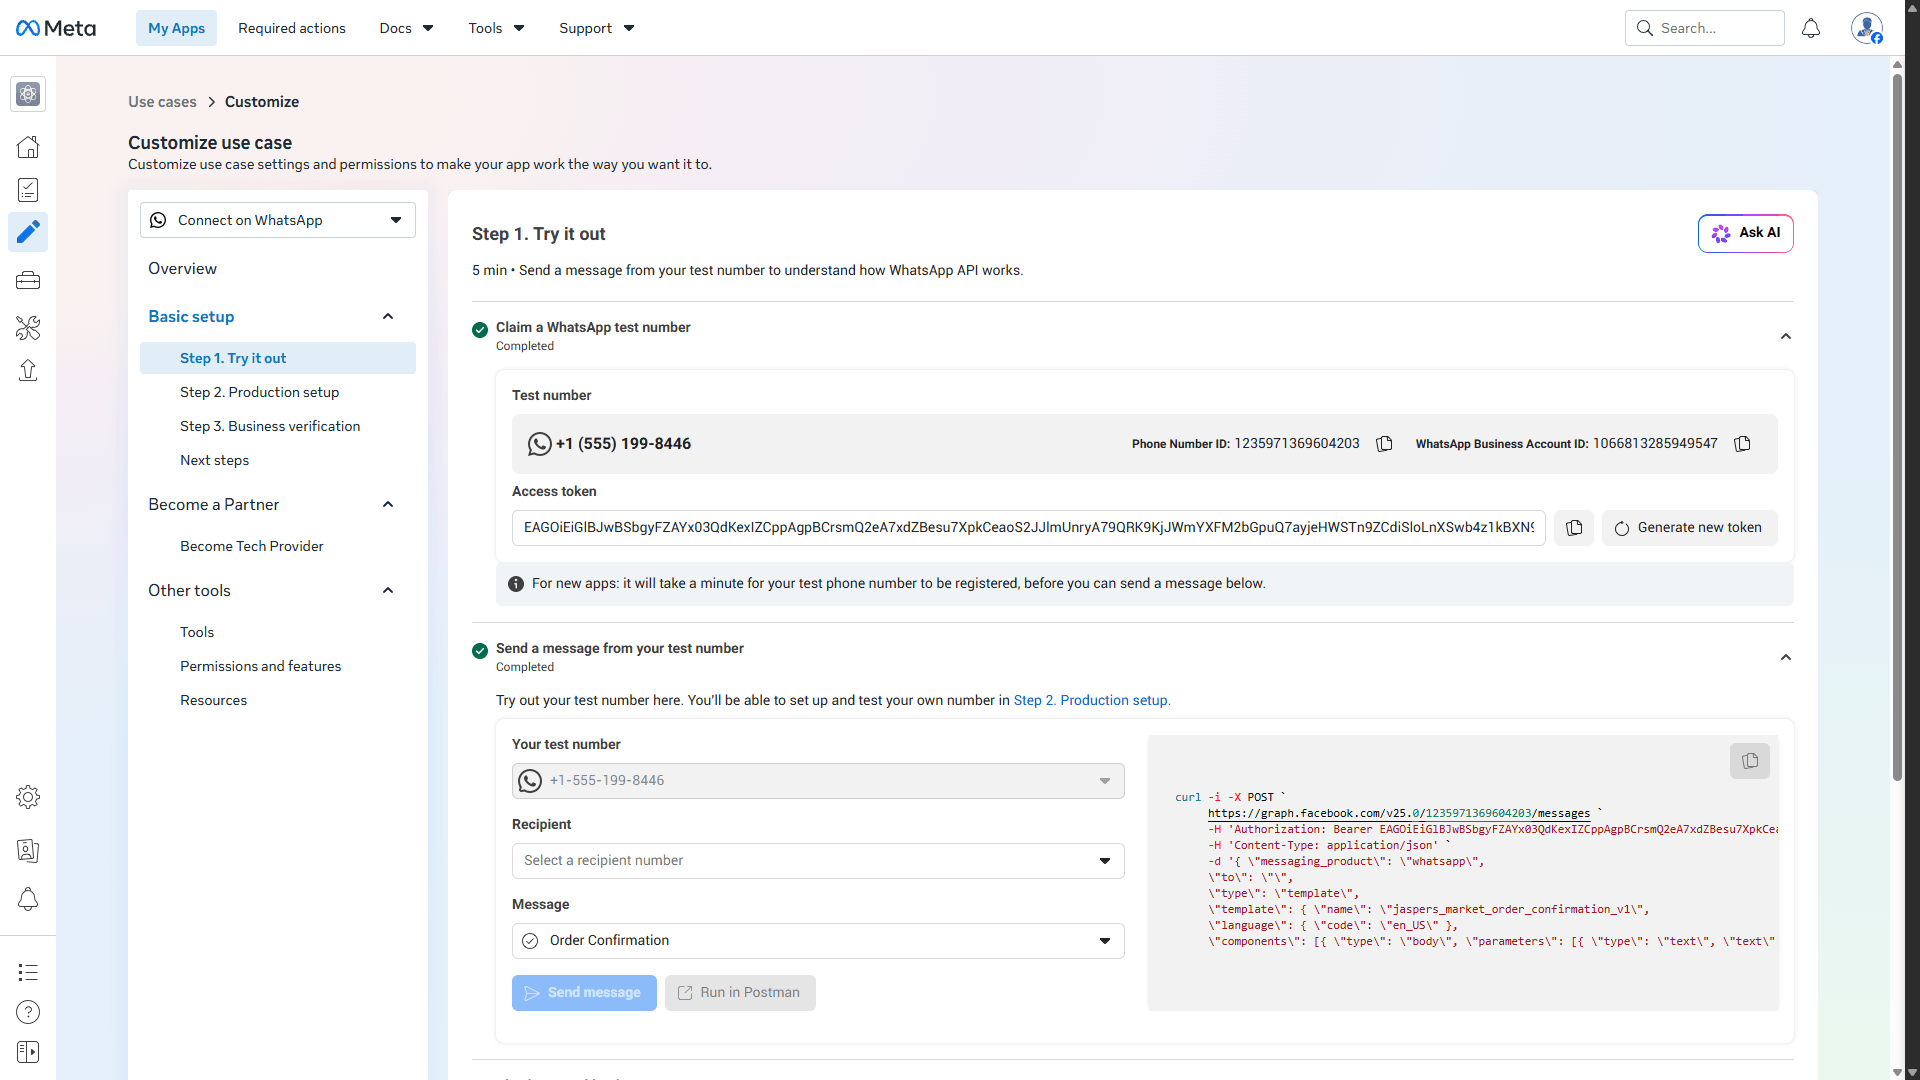Open the help question mark icon

28,1012
